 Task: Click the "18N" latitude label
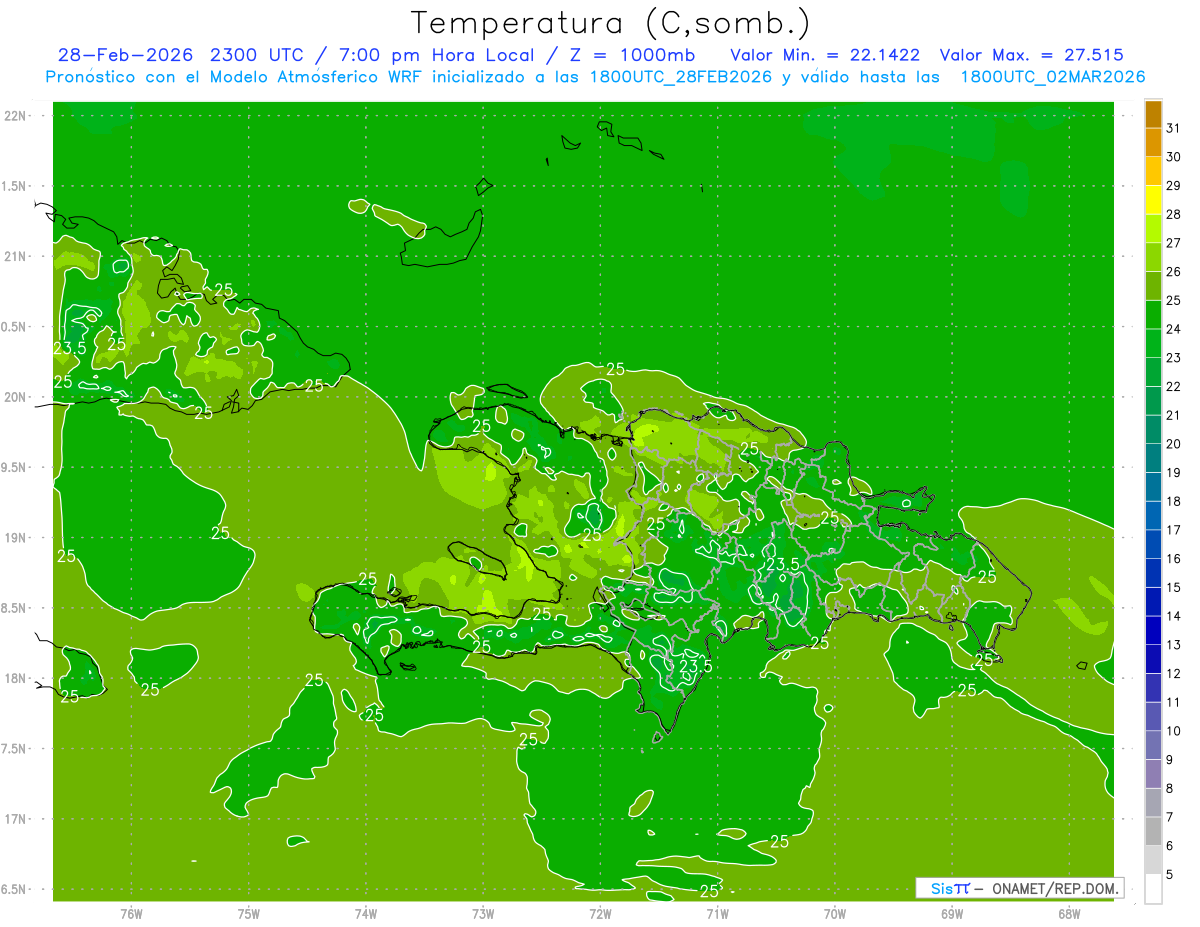pos(16,678)
